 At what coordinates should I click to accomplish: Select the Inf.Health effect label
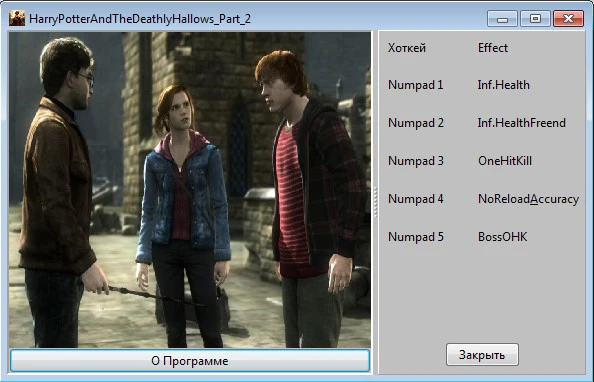coord(503,85)
